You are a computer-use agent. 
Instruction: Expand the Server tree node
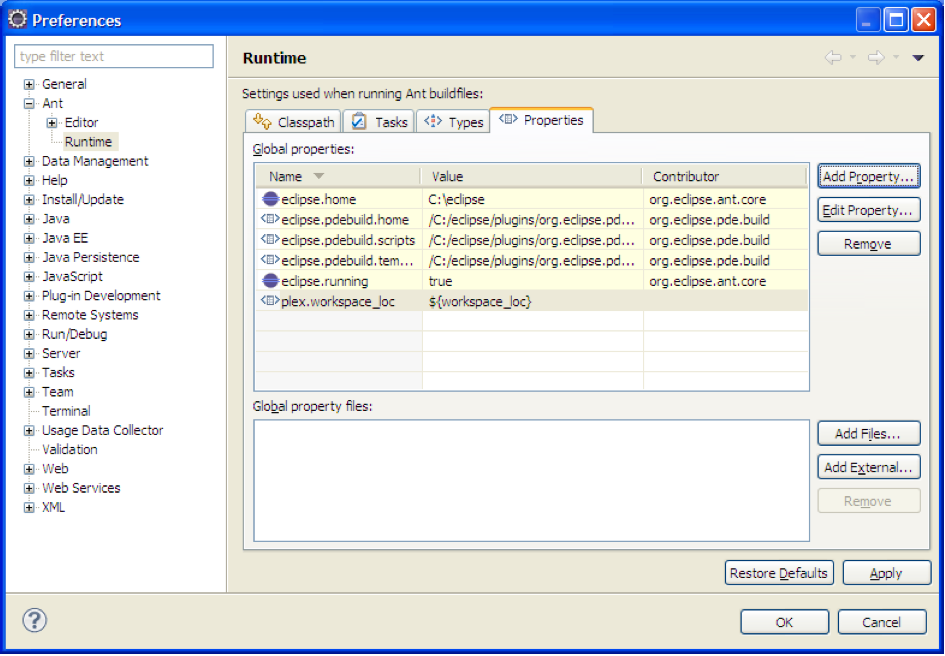[x=29, y=354]
